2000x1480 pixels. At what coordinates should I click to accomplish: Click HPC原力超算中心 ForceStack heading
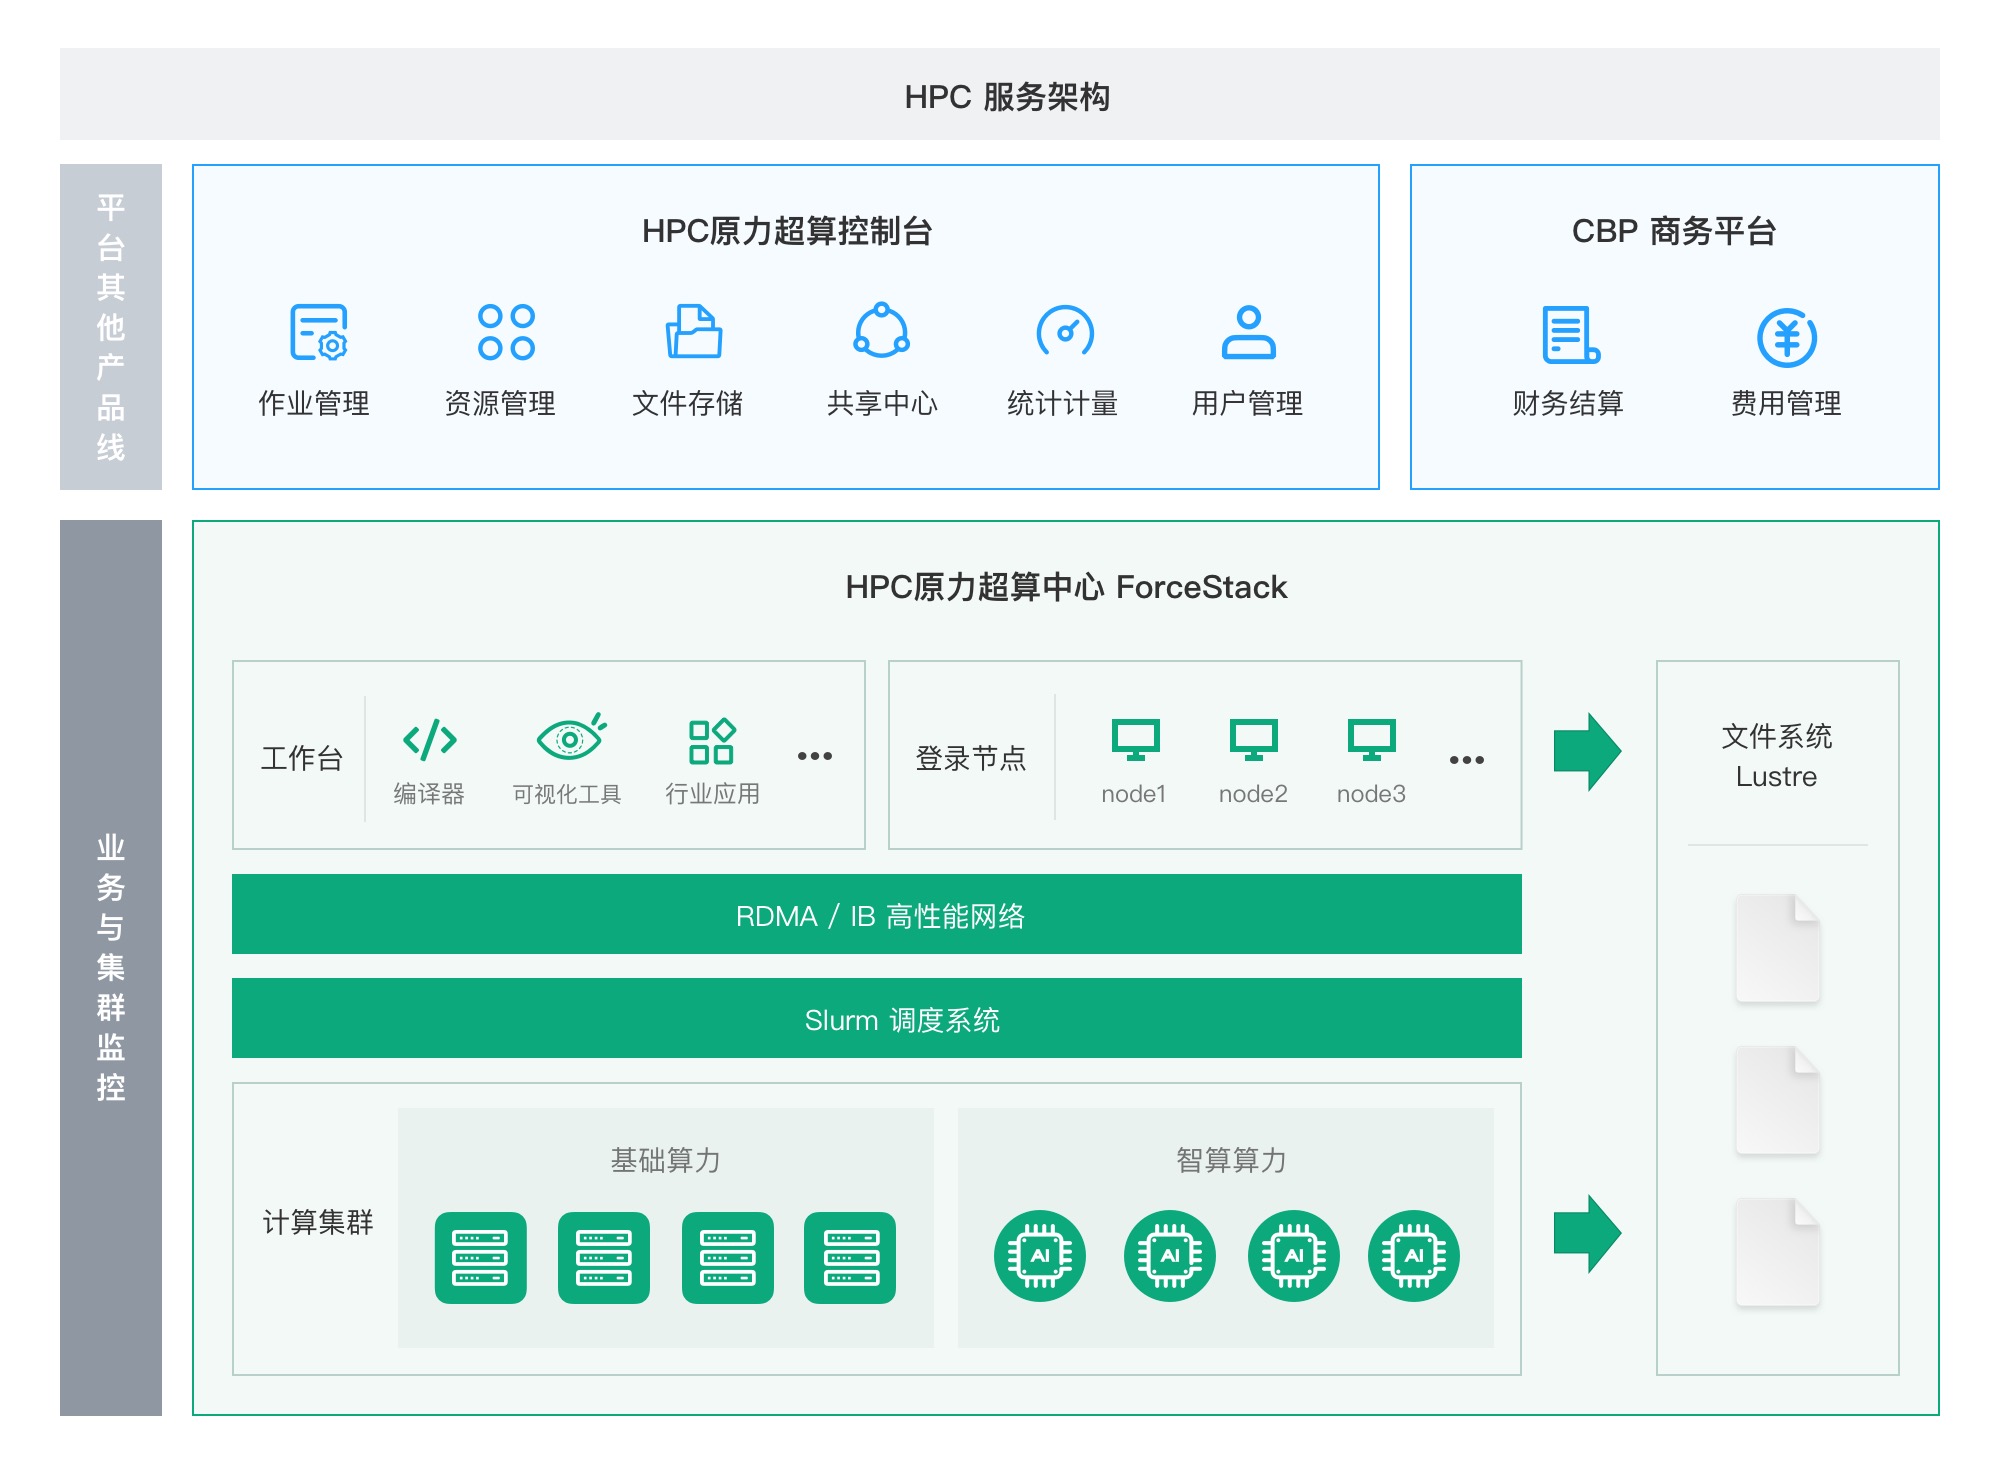1066,587
